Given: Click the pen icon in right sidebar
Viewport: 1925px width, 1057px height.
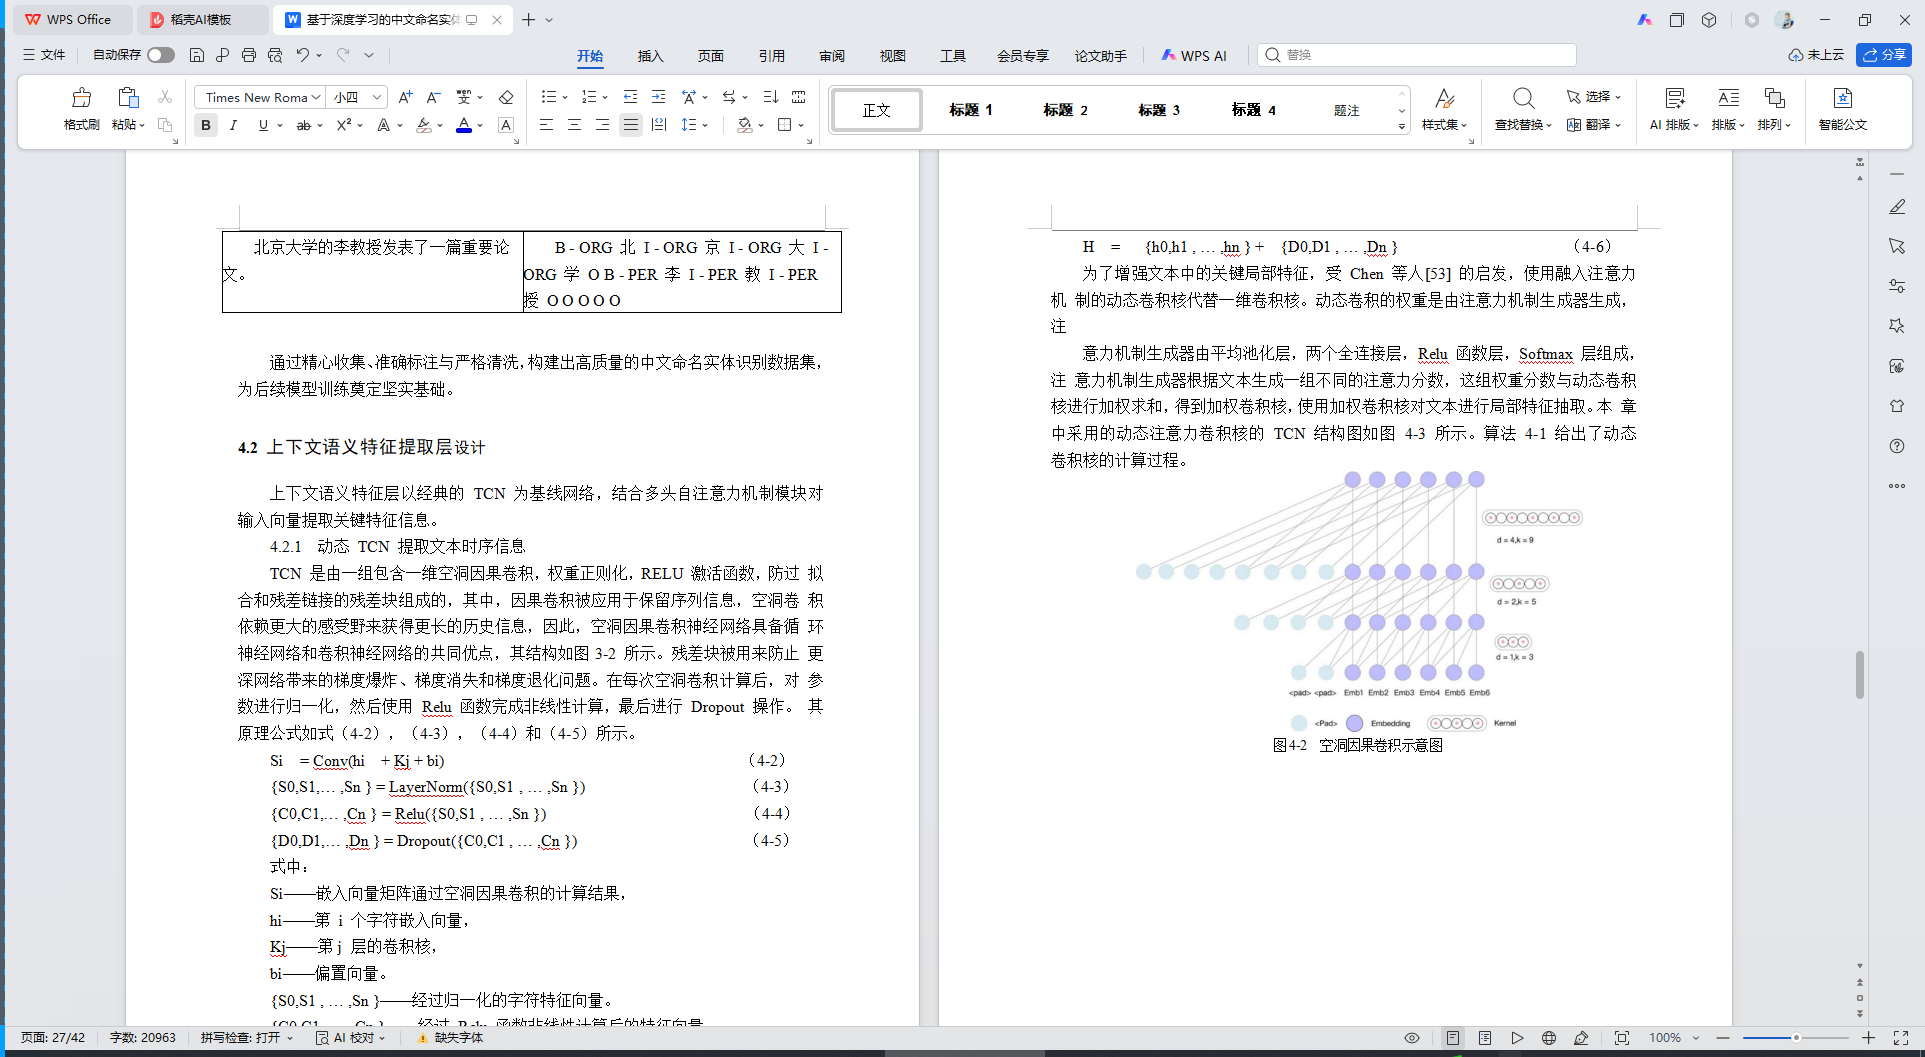Looking at the screenshot, I should click(1897, 206).
